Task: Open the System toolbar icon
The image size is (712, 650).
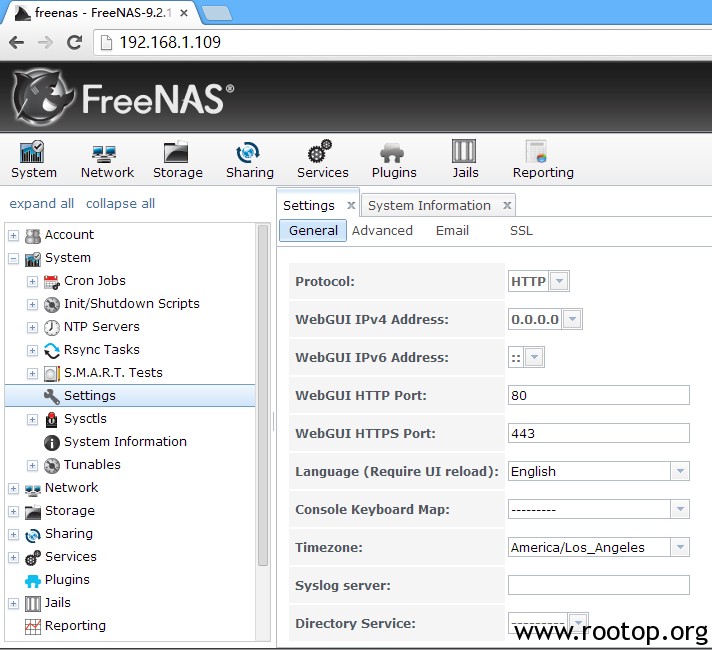Action: tap(33, 159)
